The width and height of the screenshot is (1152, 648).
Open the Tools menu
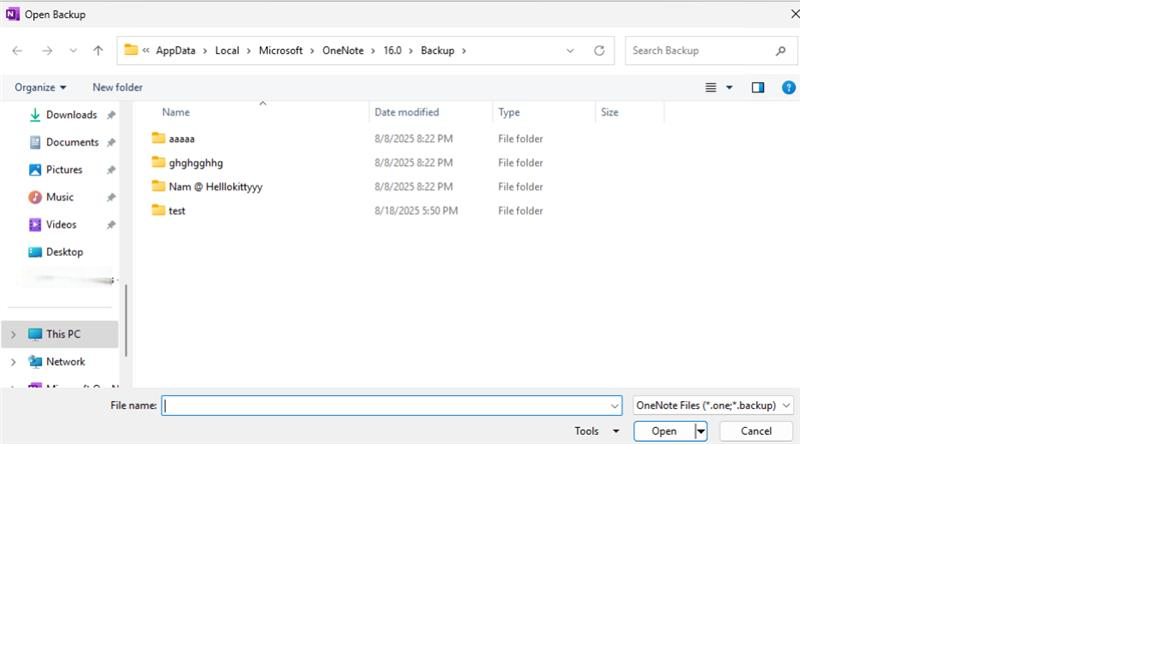tap(597, 431)
